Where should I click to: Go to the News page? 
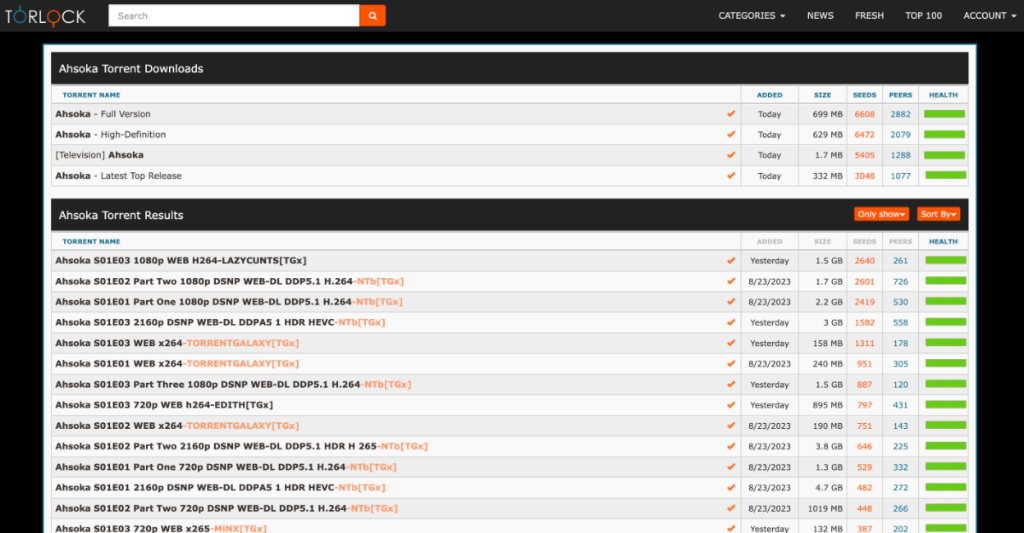pos(820,16)
